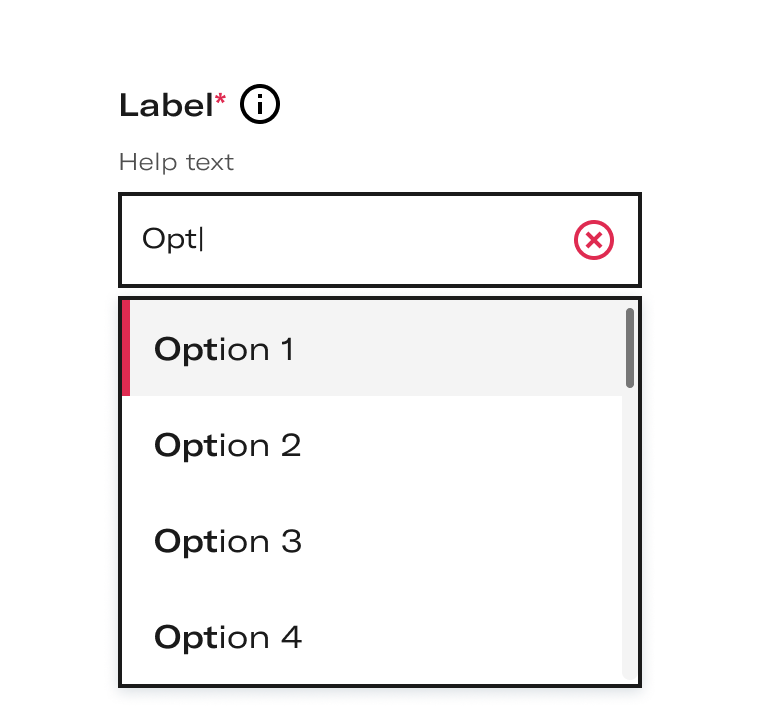Viewport: 762px width, 720px height.
Task: Click the gray scrollbar thumb in list
Action: (630, 348)
